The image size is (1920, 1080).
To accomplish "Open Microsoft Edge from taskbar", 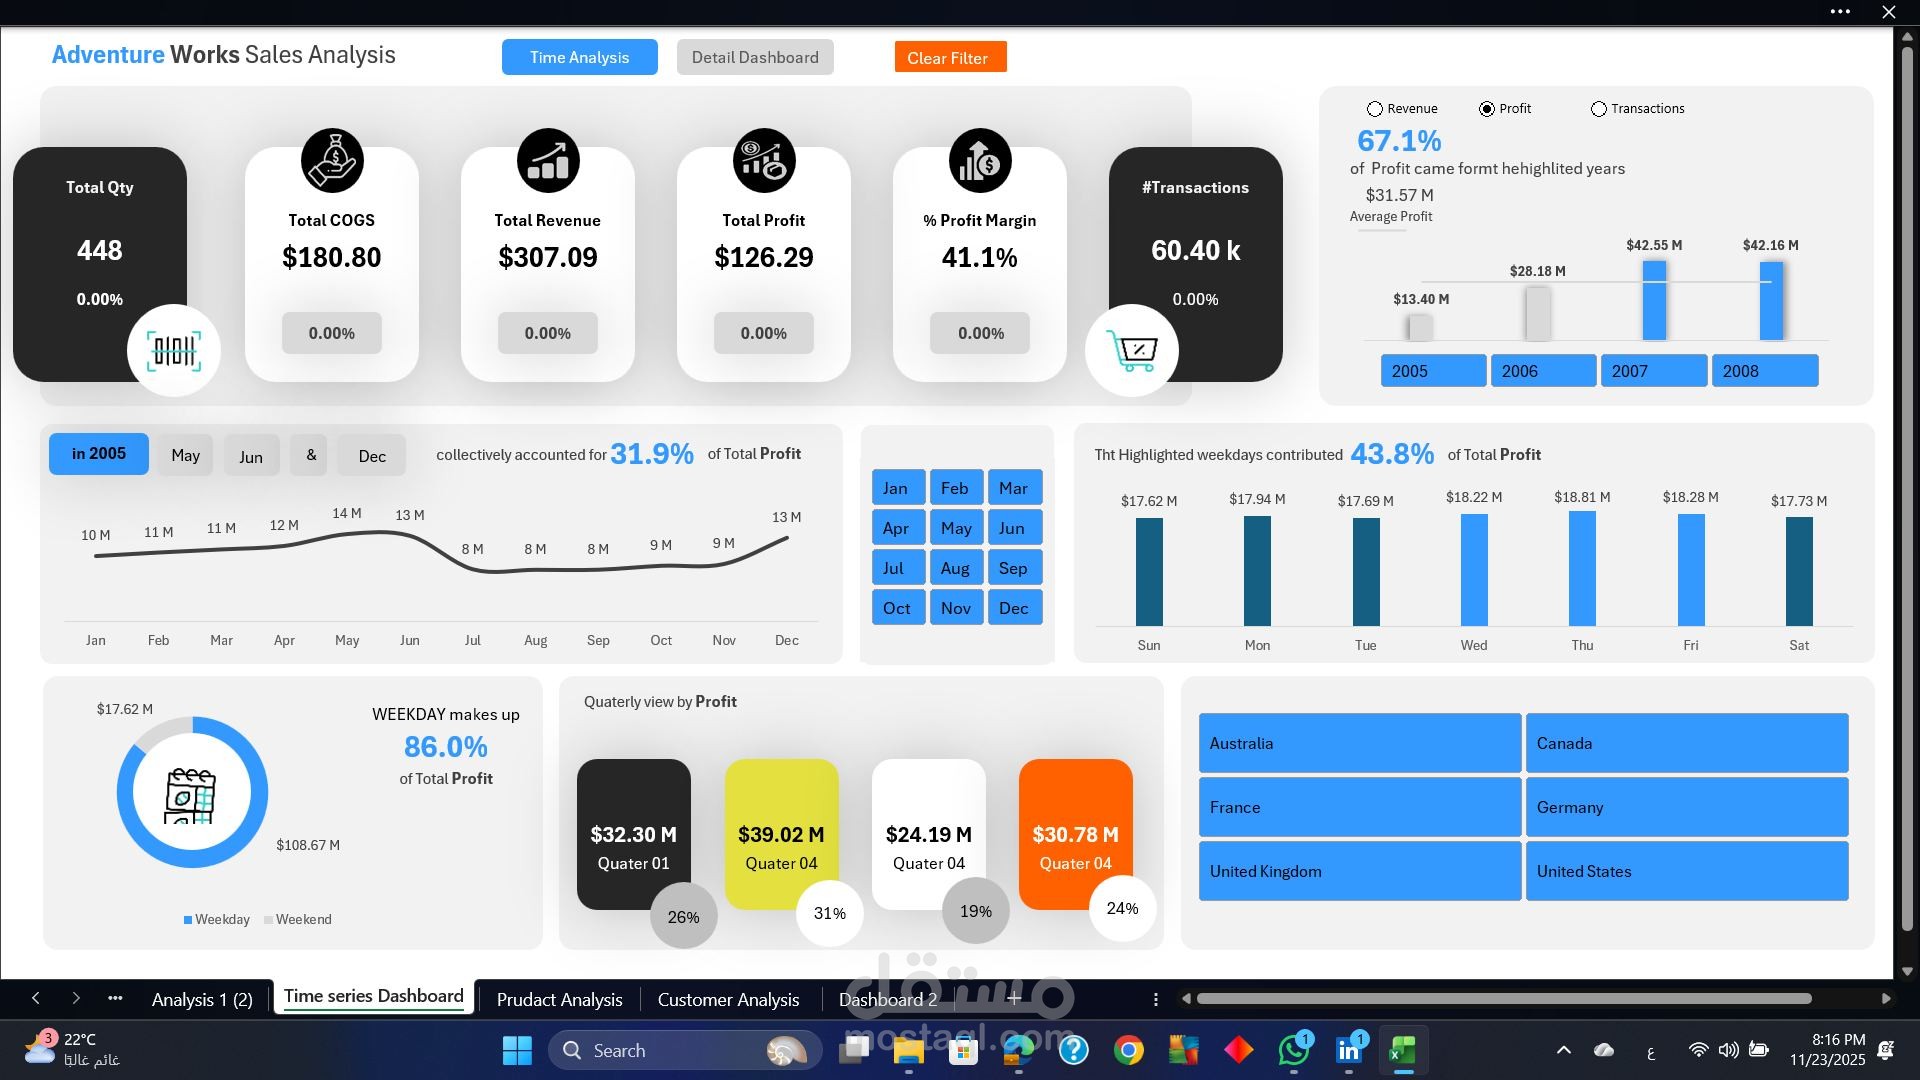I will 1019,1051.
